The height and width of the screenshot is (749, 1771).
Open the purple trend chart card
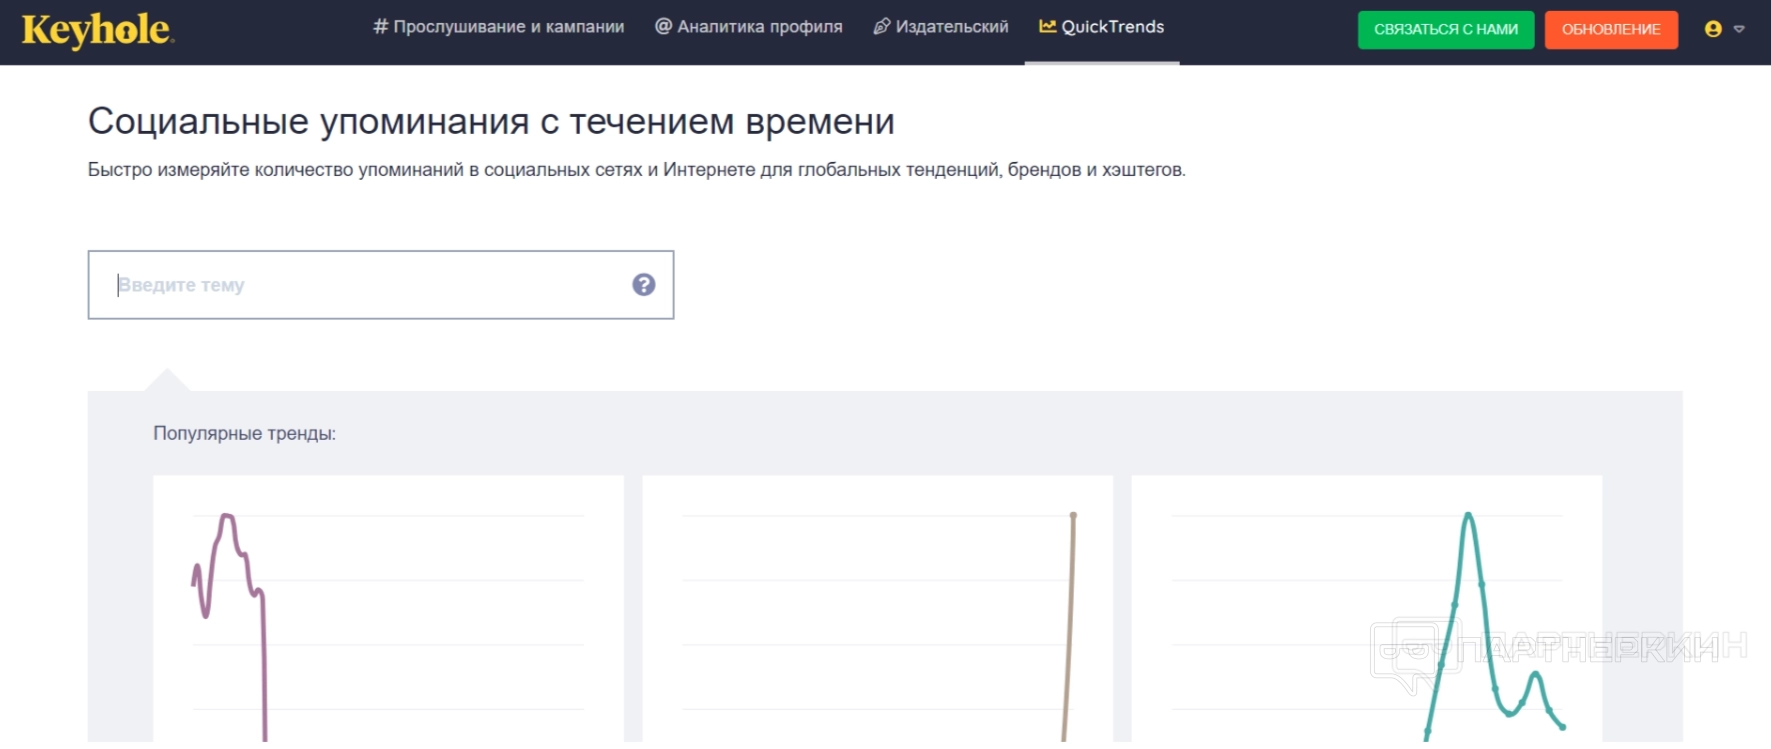388,609
